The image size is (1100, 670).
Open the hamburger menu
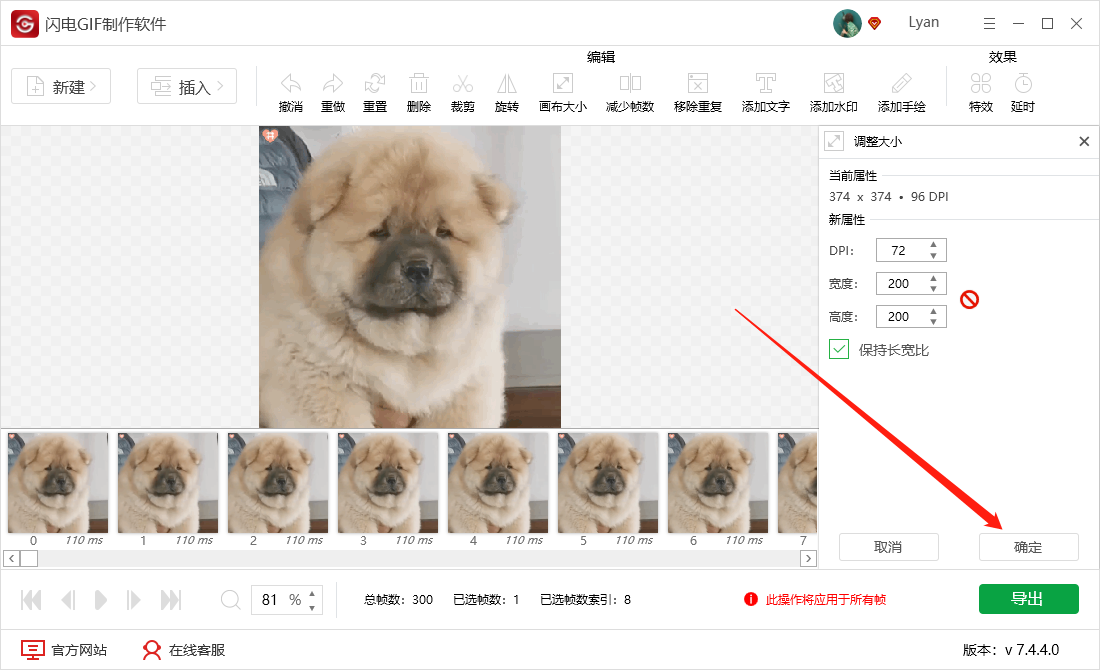pyautogui.click(x=989, y=22)
